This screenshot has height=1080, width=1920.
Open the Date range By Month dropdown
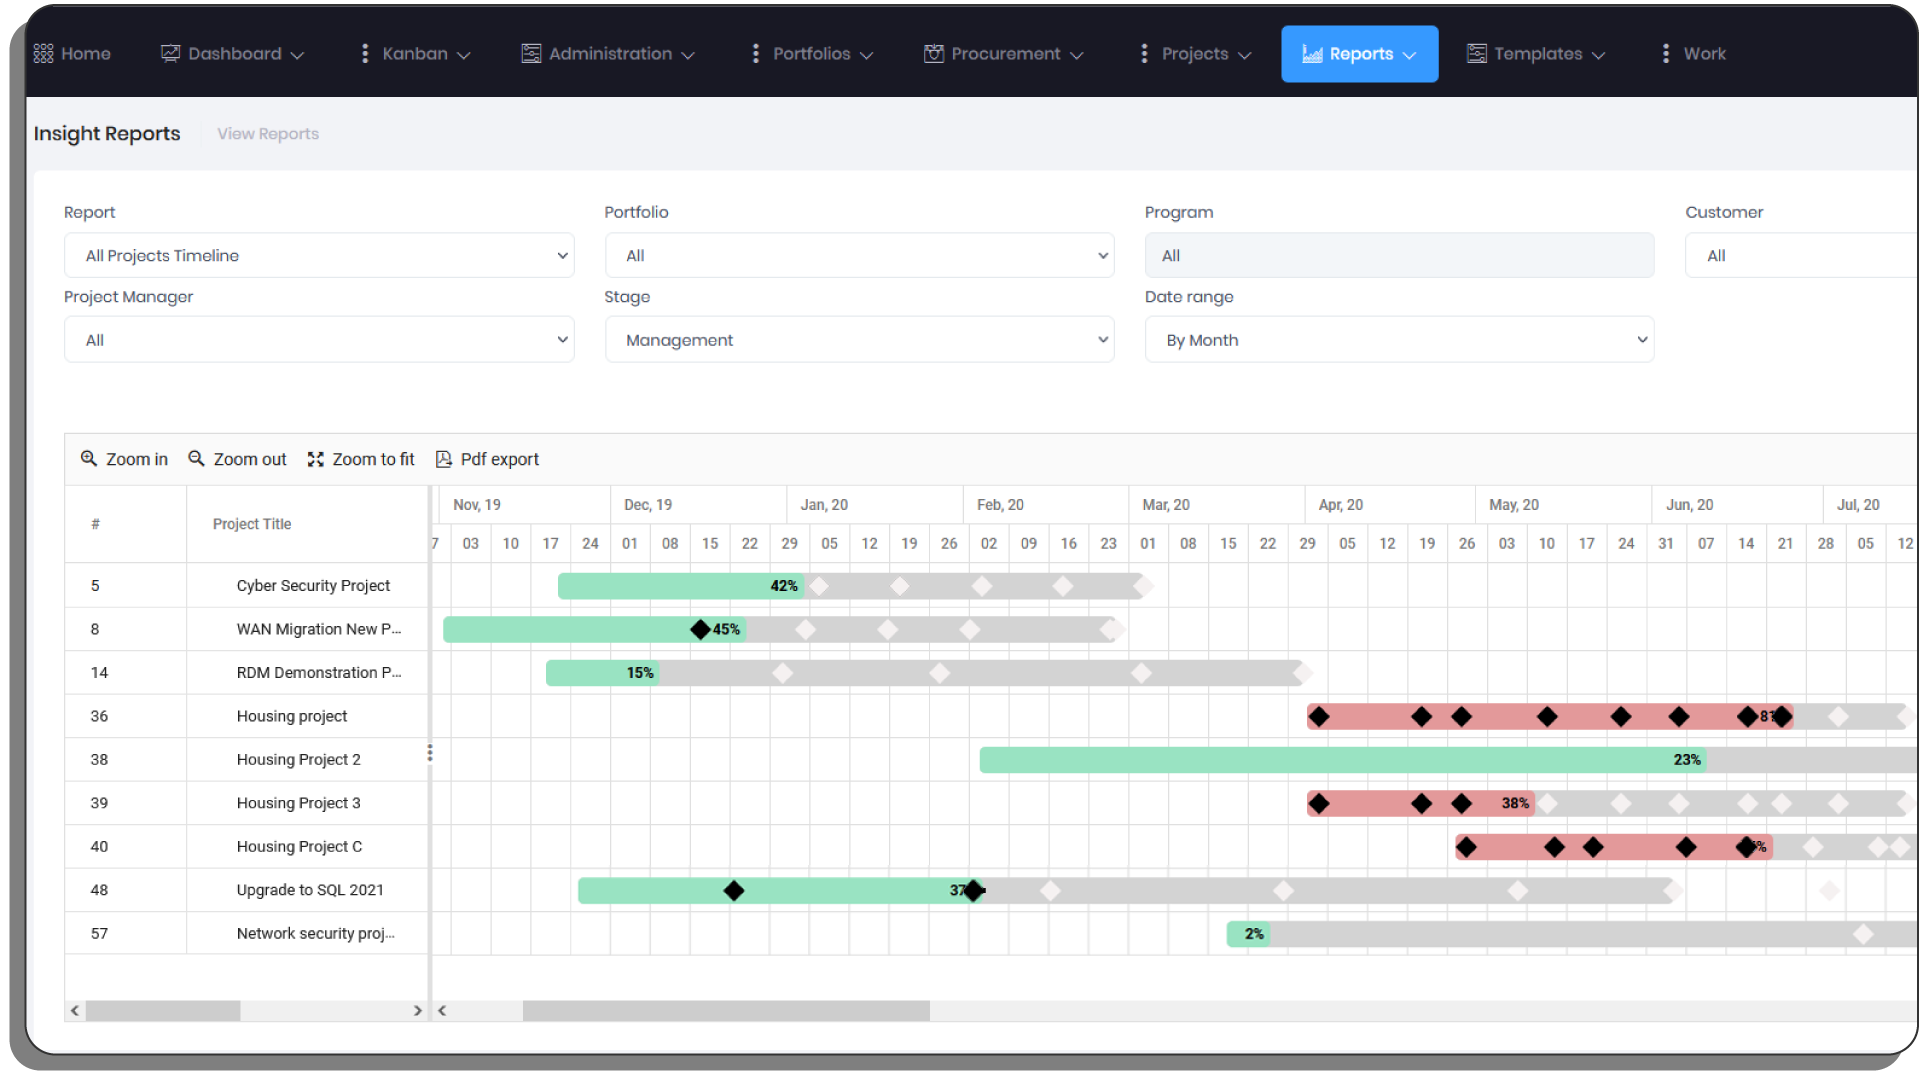(1399, 340)
